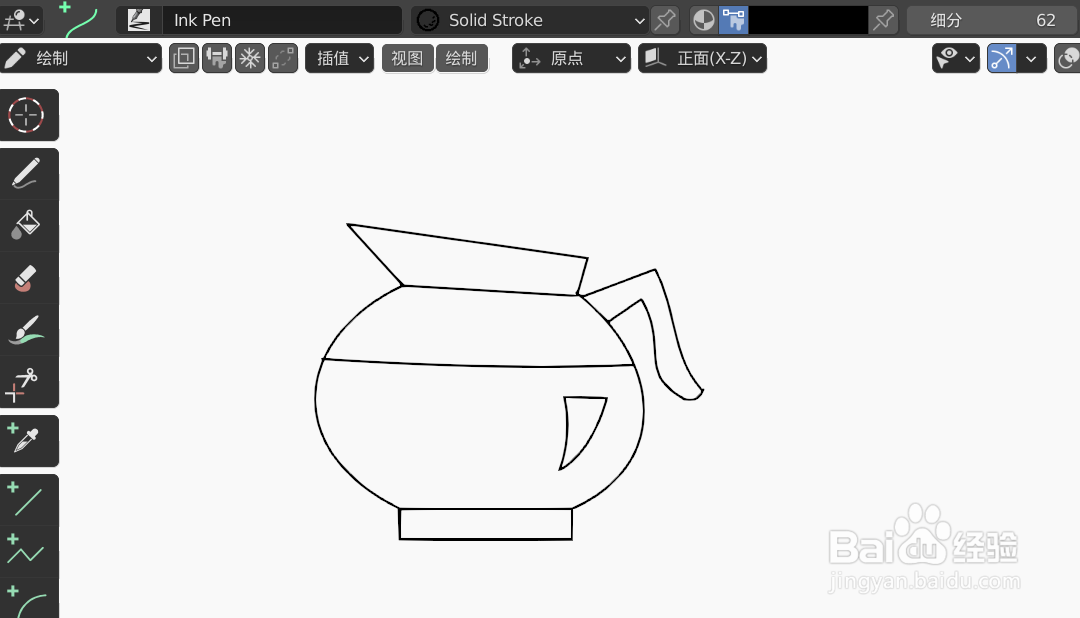Open the 原点 stroke placement dropdown
1080x618 pixels.
pos(571,59)
